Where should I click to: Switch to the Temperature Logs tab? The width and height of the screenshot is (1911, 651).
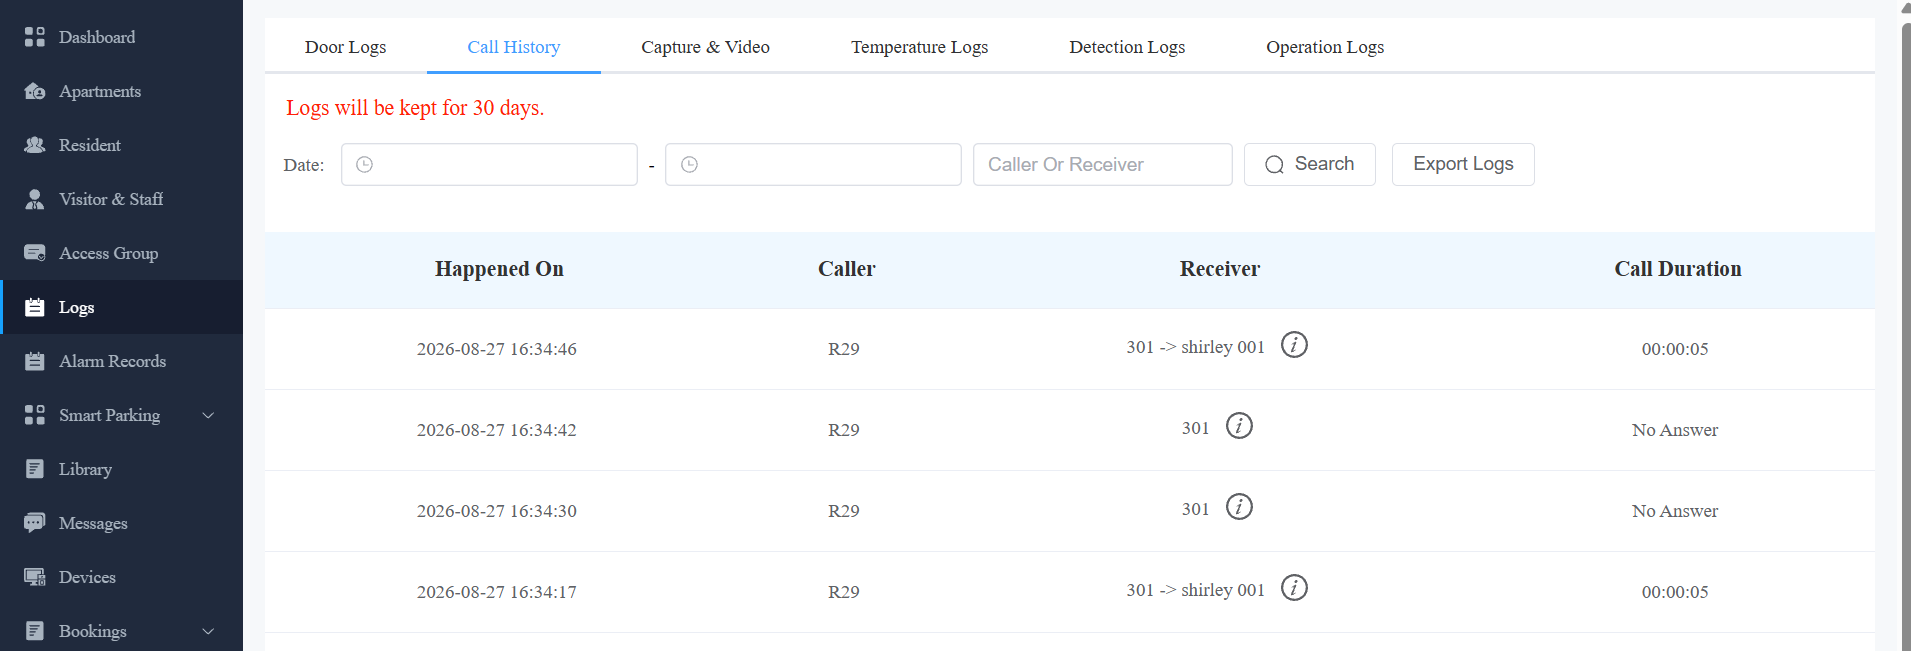[x=919, y=47]
